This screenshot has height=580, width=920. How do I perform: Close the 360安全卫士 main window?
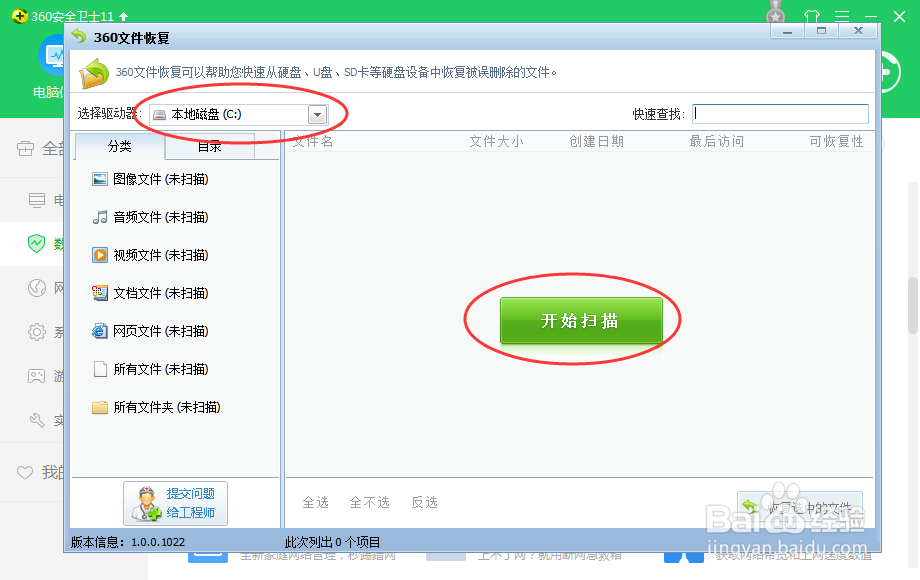click(899, 16)
